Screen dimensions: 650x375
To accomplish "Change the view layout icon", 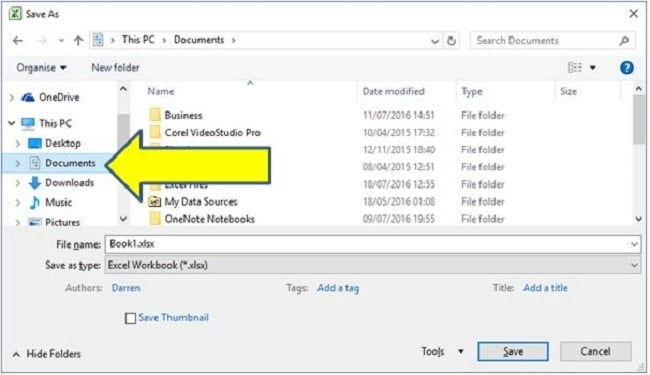I will 575,67.
